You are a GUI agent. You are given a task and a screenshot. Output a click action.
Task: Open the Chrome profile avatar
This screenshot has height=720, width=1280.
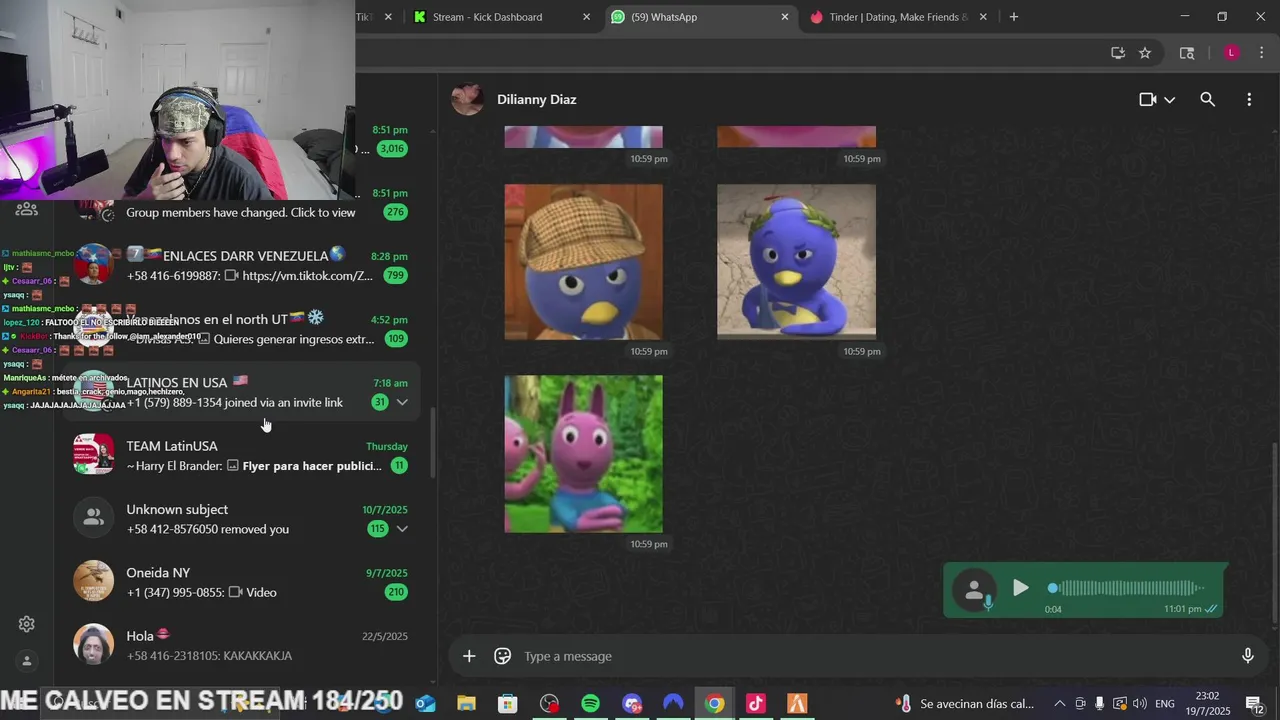[x=1231, y=53]
